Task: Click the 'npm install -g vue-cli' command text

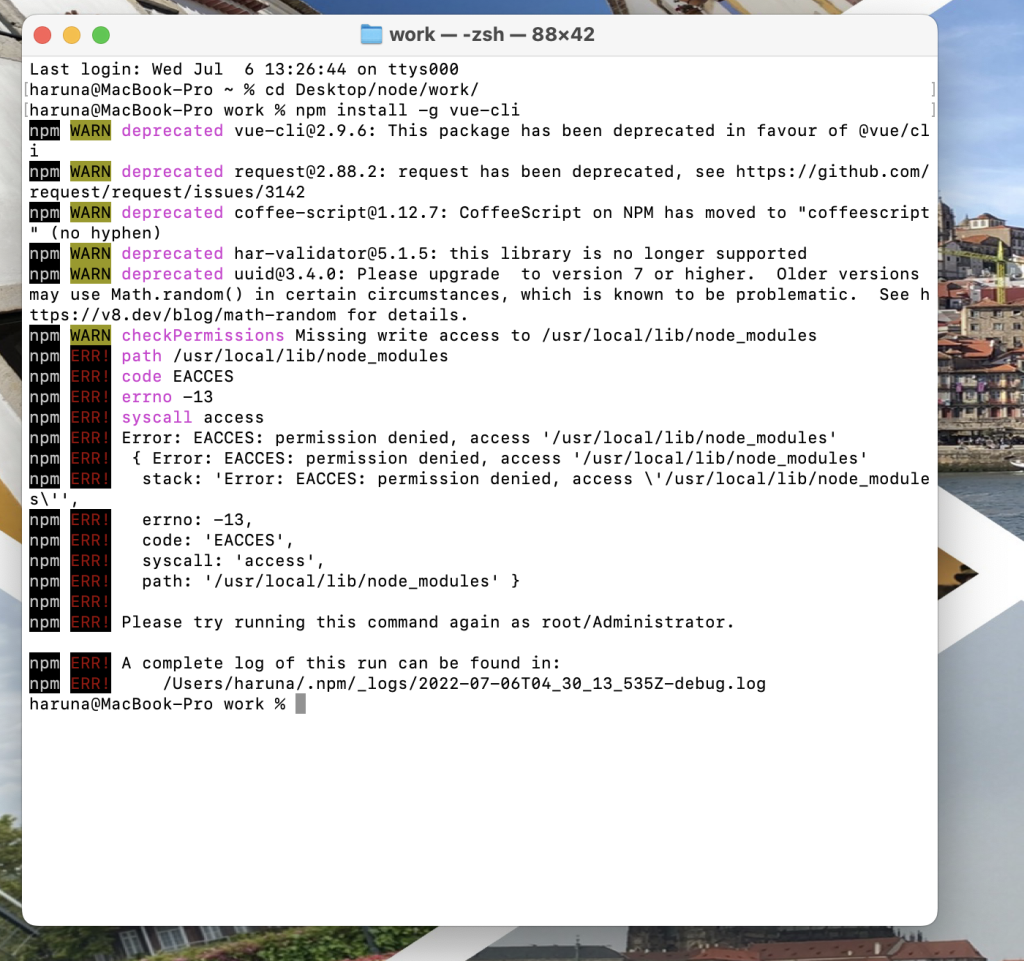Action: (407, 110)
